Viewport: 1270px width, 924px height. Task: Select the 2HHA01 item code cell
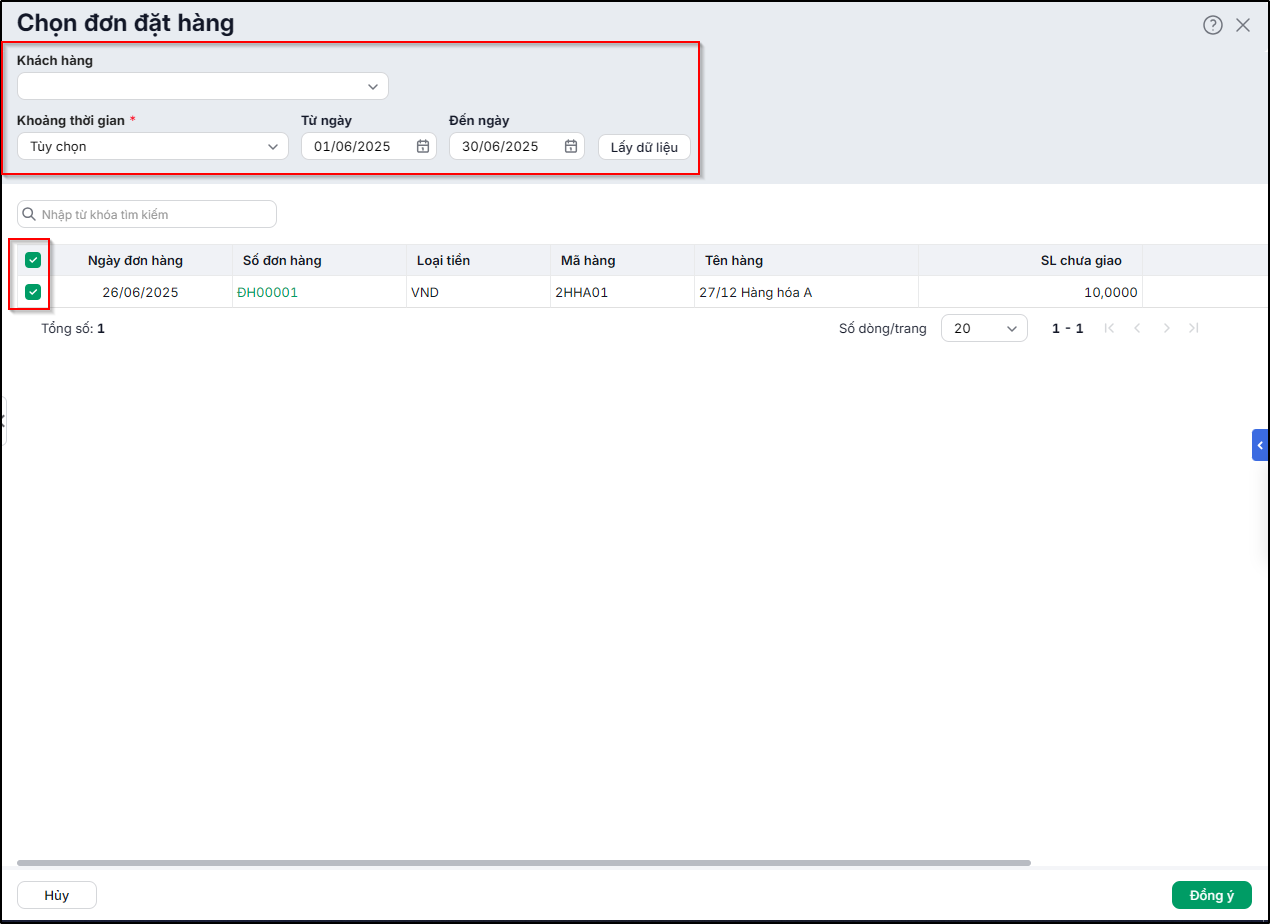pos(622,293)
